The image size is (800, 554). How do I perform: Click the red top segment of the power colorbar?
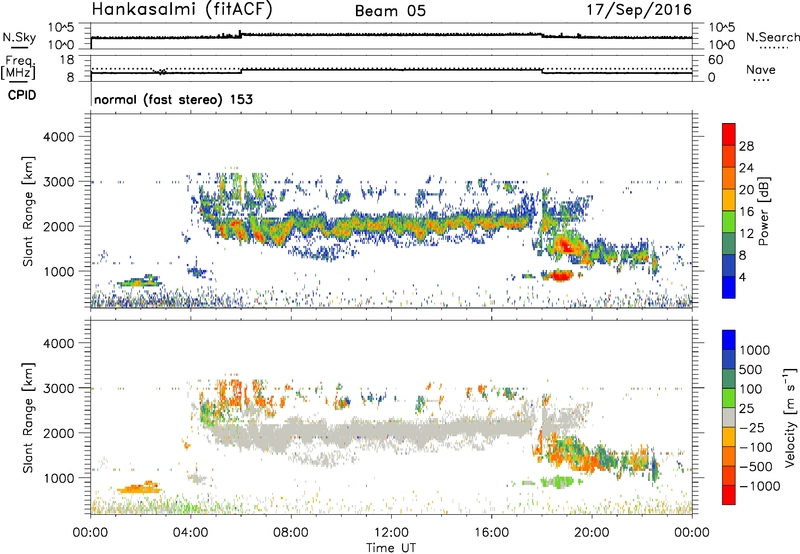[x=729, y=134]
